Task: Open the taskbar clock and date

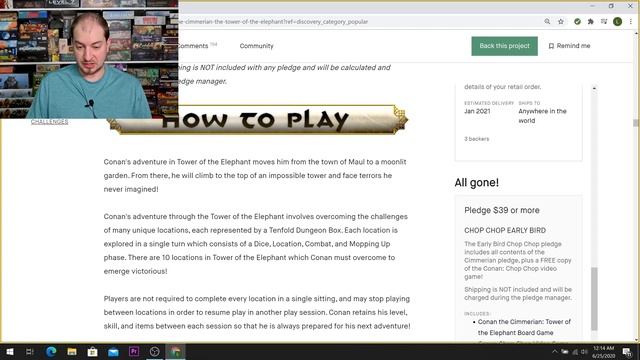Action: [603, 352]
